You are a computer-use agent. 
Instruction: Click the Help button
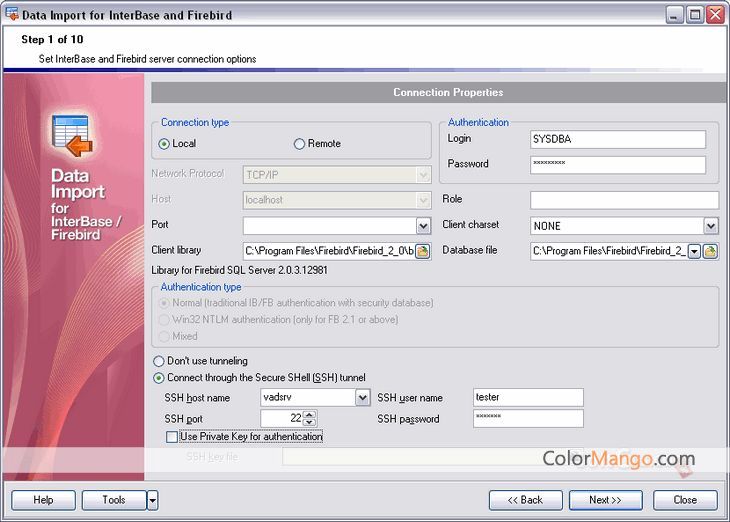click(43, 500)
